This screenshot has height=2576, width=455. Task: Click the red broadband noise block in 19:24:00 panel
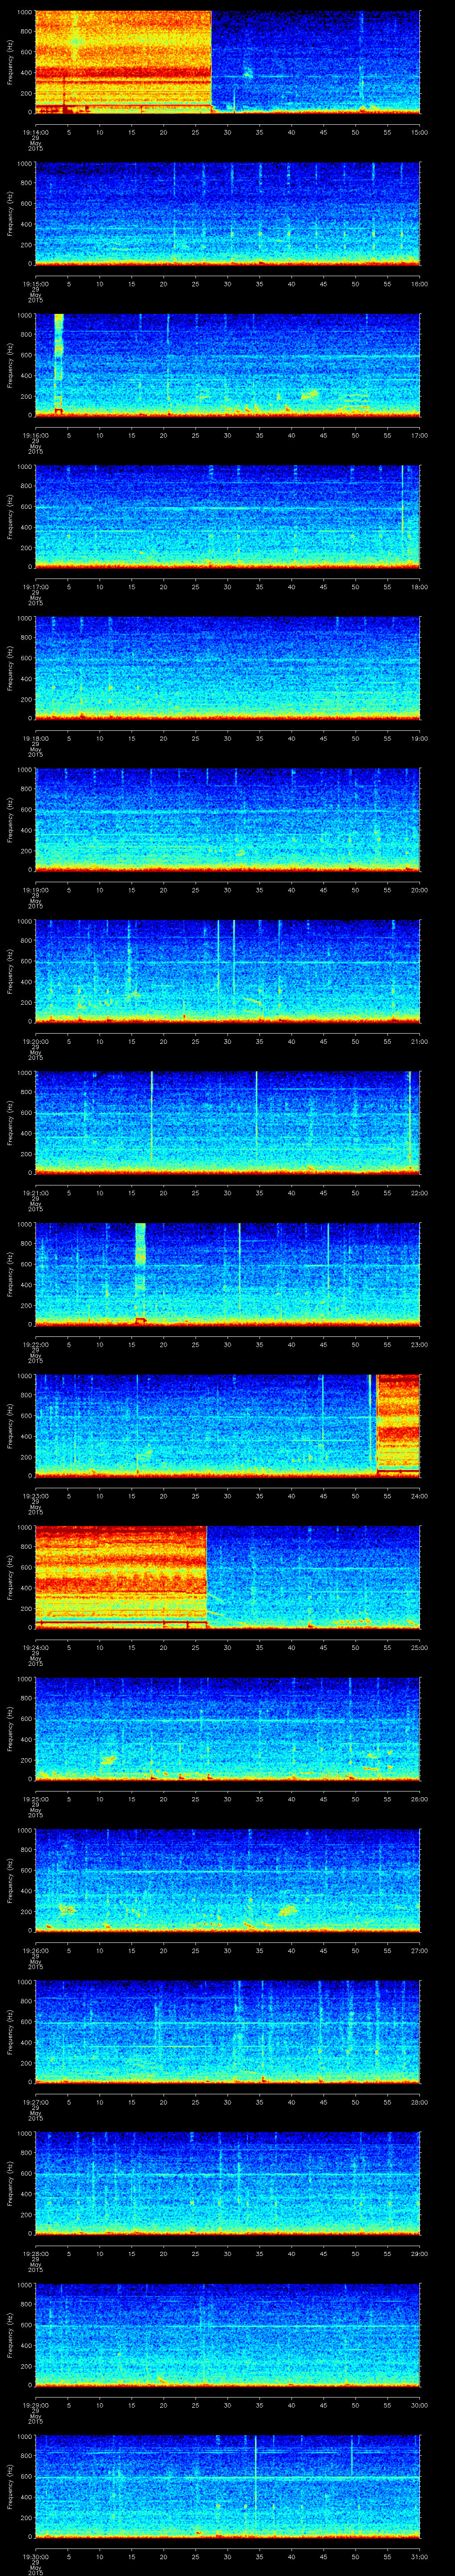[x=121, y=1577]
